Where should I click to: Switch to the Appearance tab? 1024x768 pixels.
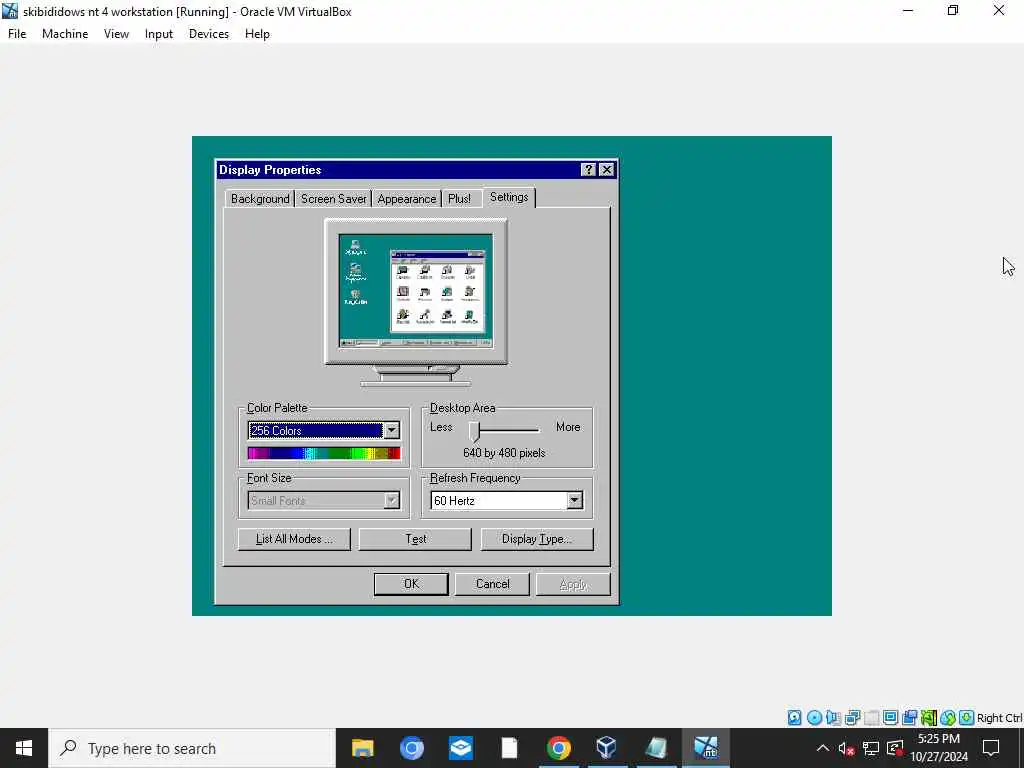[x=406, y=199]
